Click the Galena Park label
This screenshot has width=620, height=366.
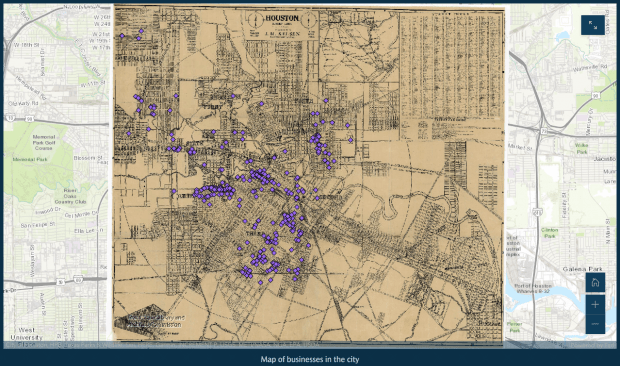pos(582,269)
